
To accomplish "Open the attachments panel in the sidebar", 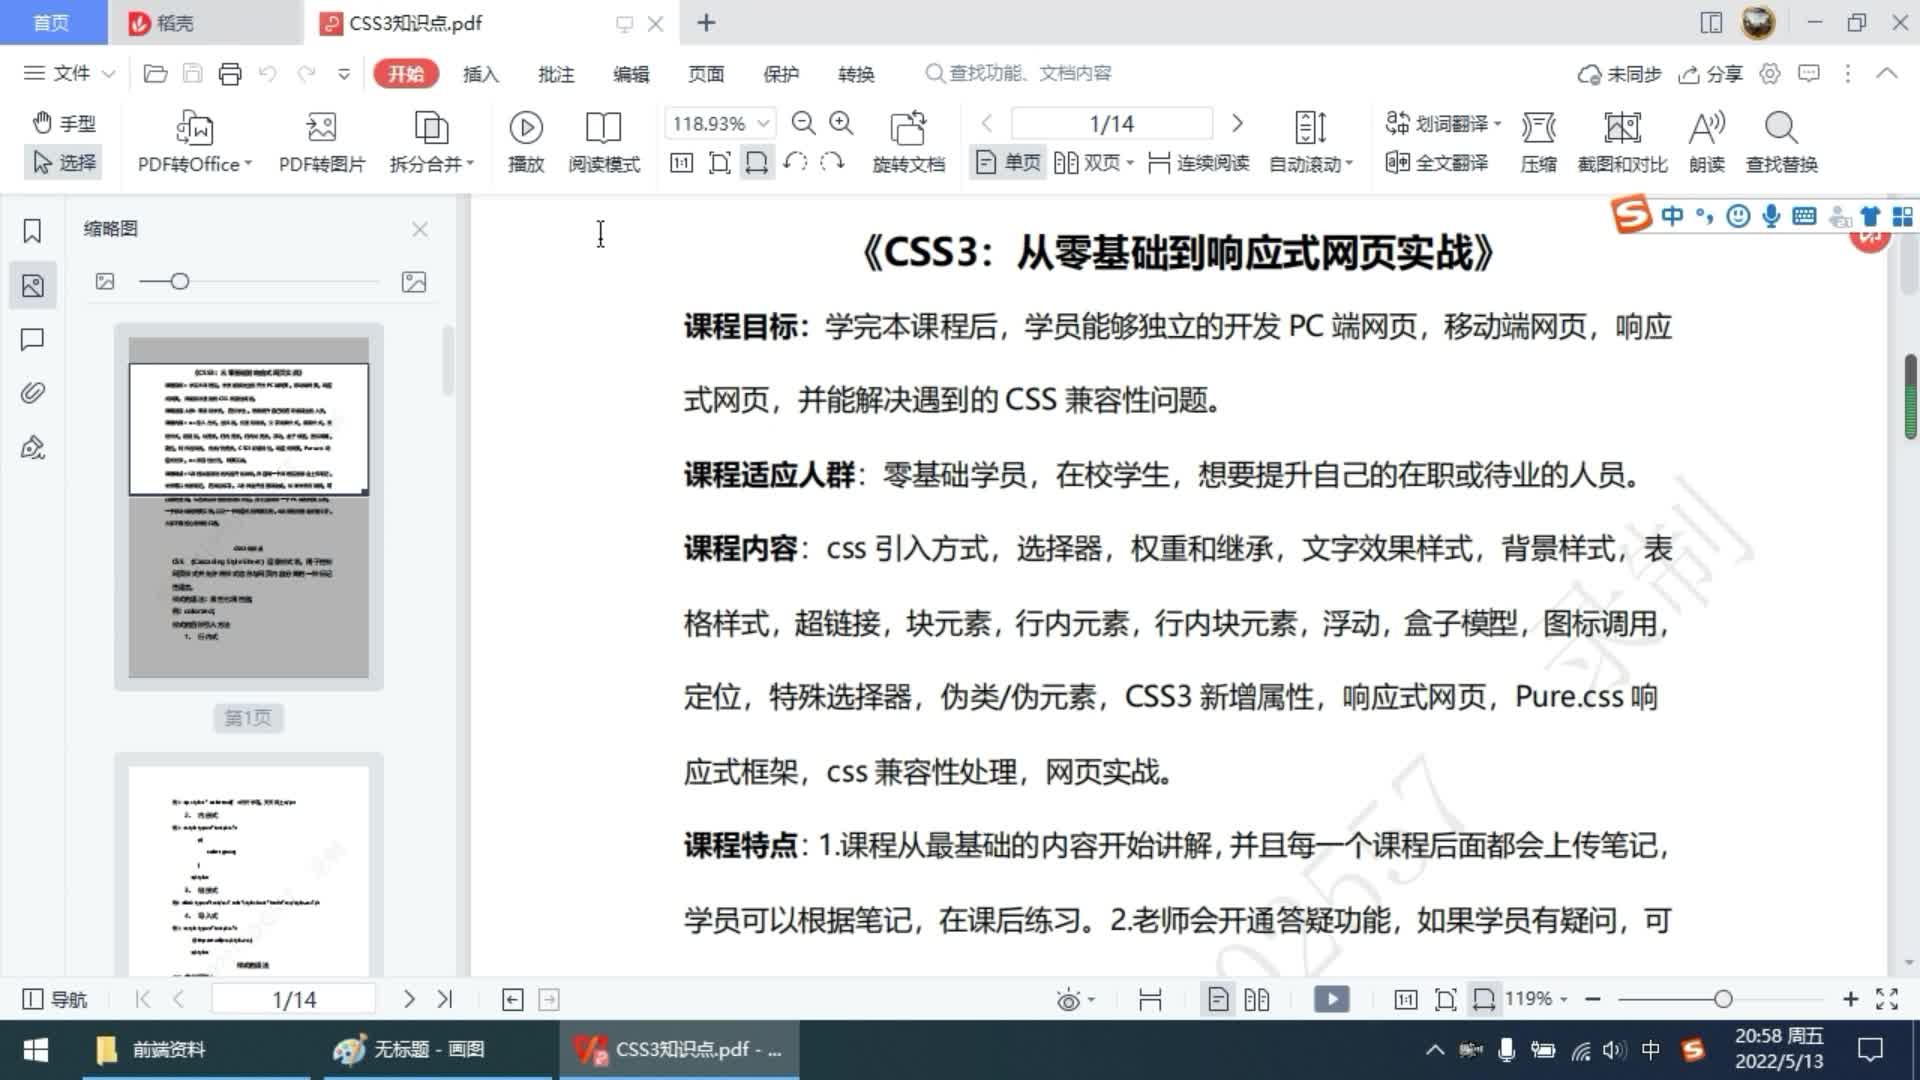I will coord(32,393).
